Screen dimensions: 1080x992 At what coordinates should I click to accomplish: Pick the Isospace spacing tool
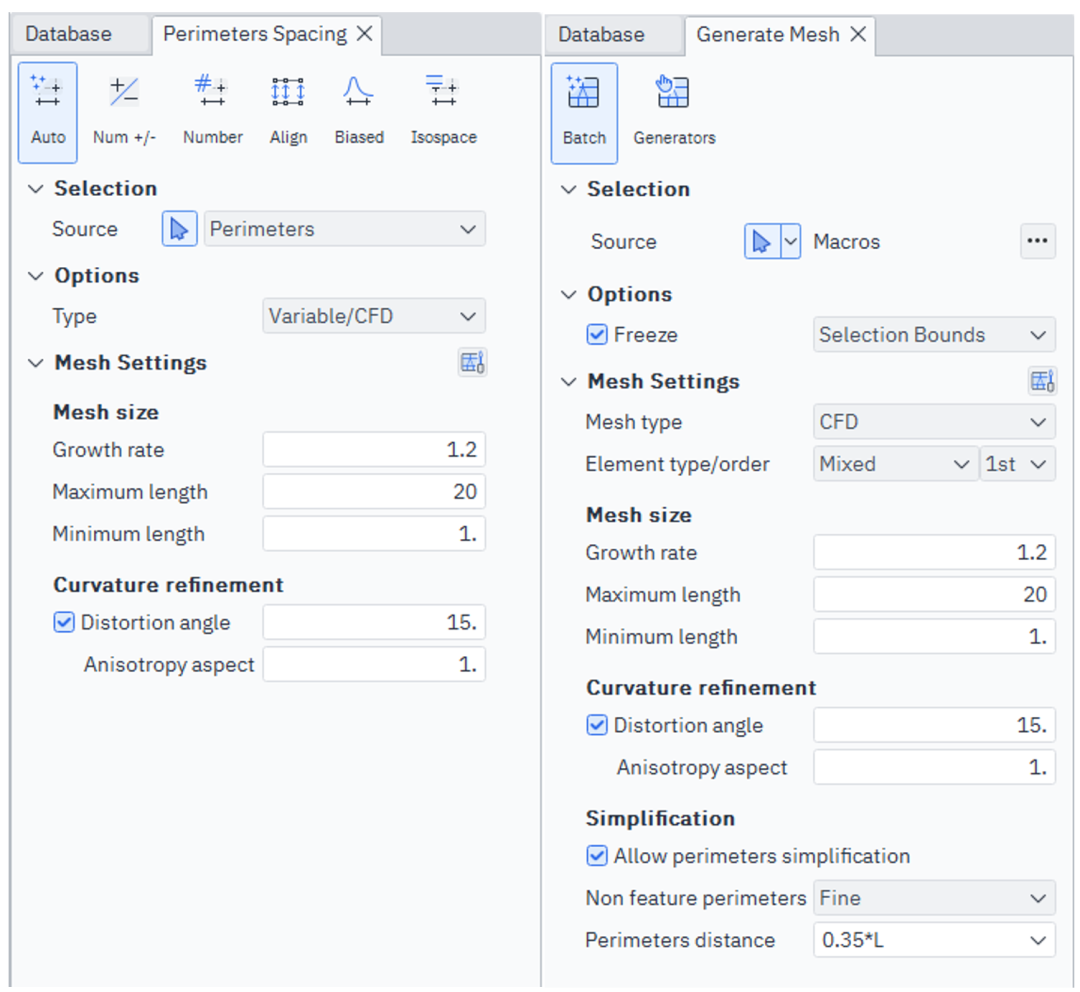[x=443, y=111]
